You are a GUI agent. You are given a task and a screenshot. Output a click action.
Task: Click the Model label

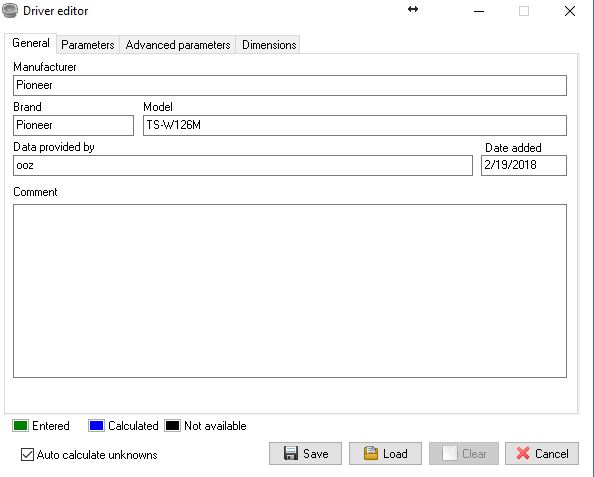click(x=158, y=107)
